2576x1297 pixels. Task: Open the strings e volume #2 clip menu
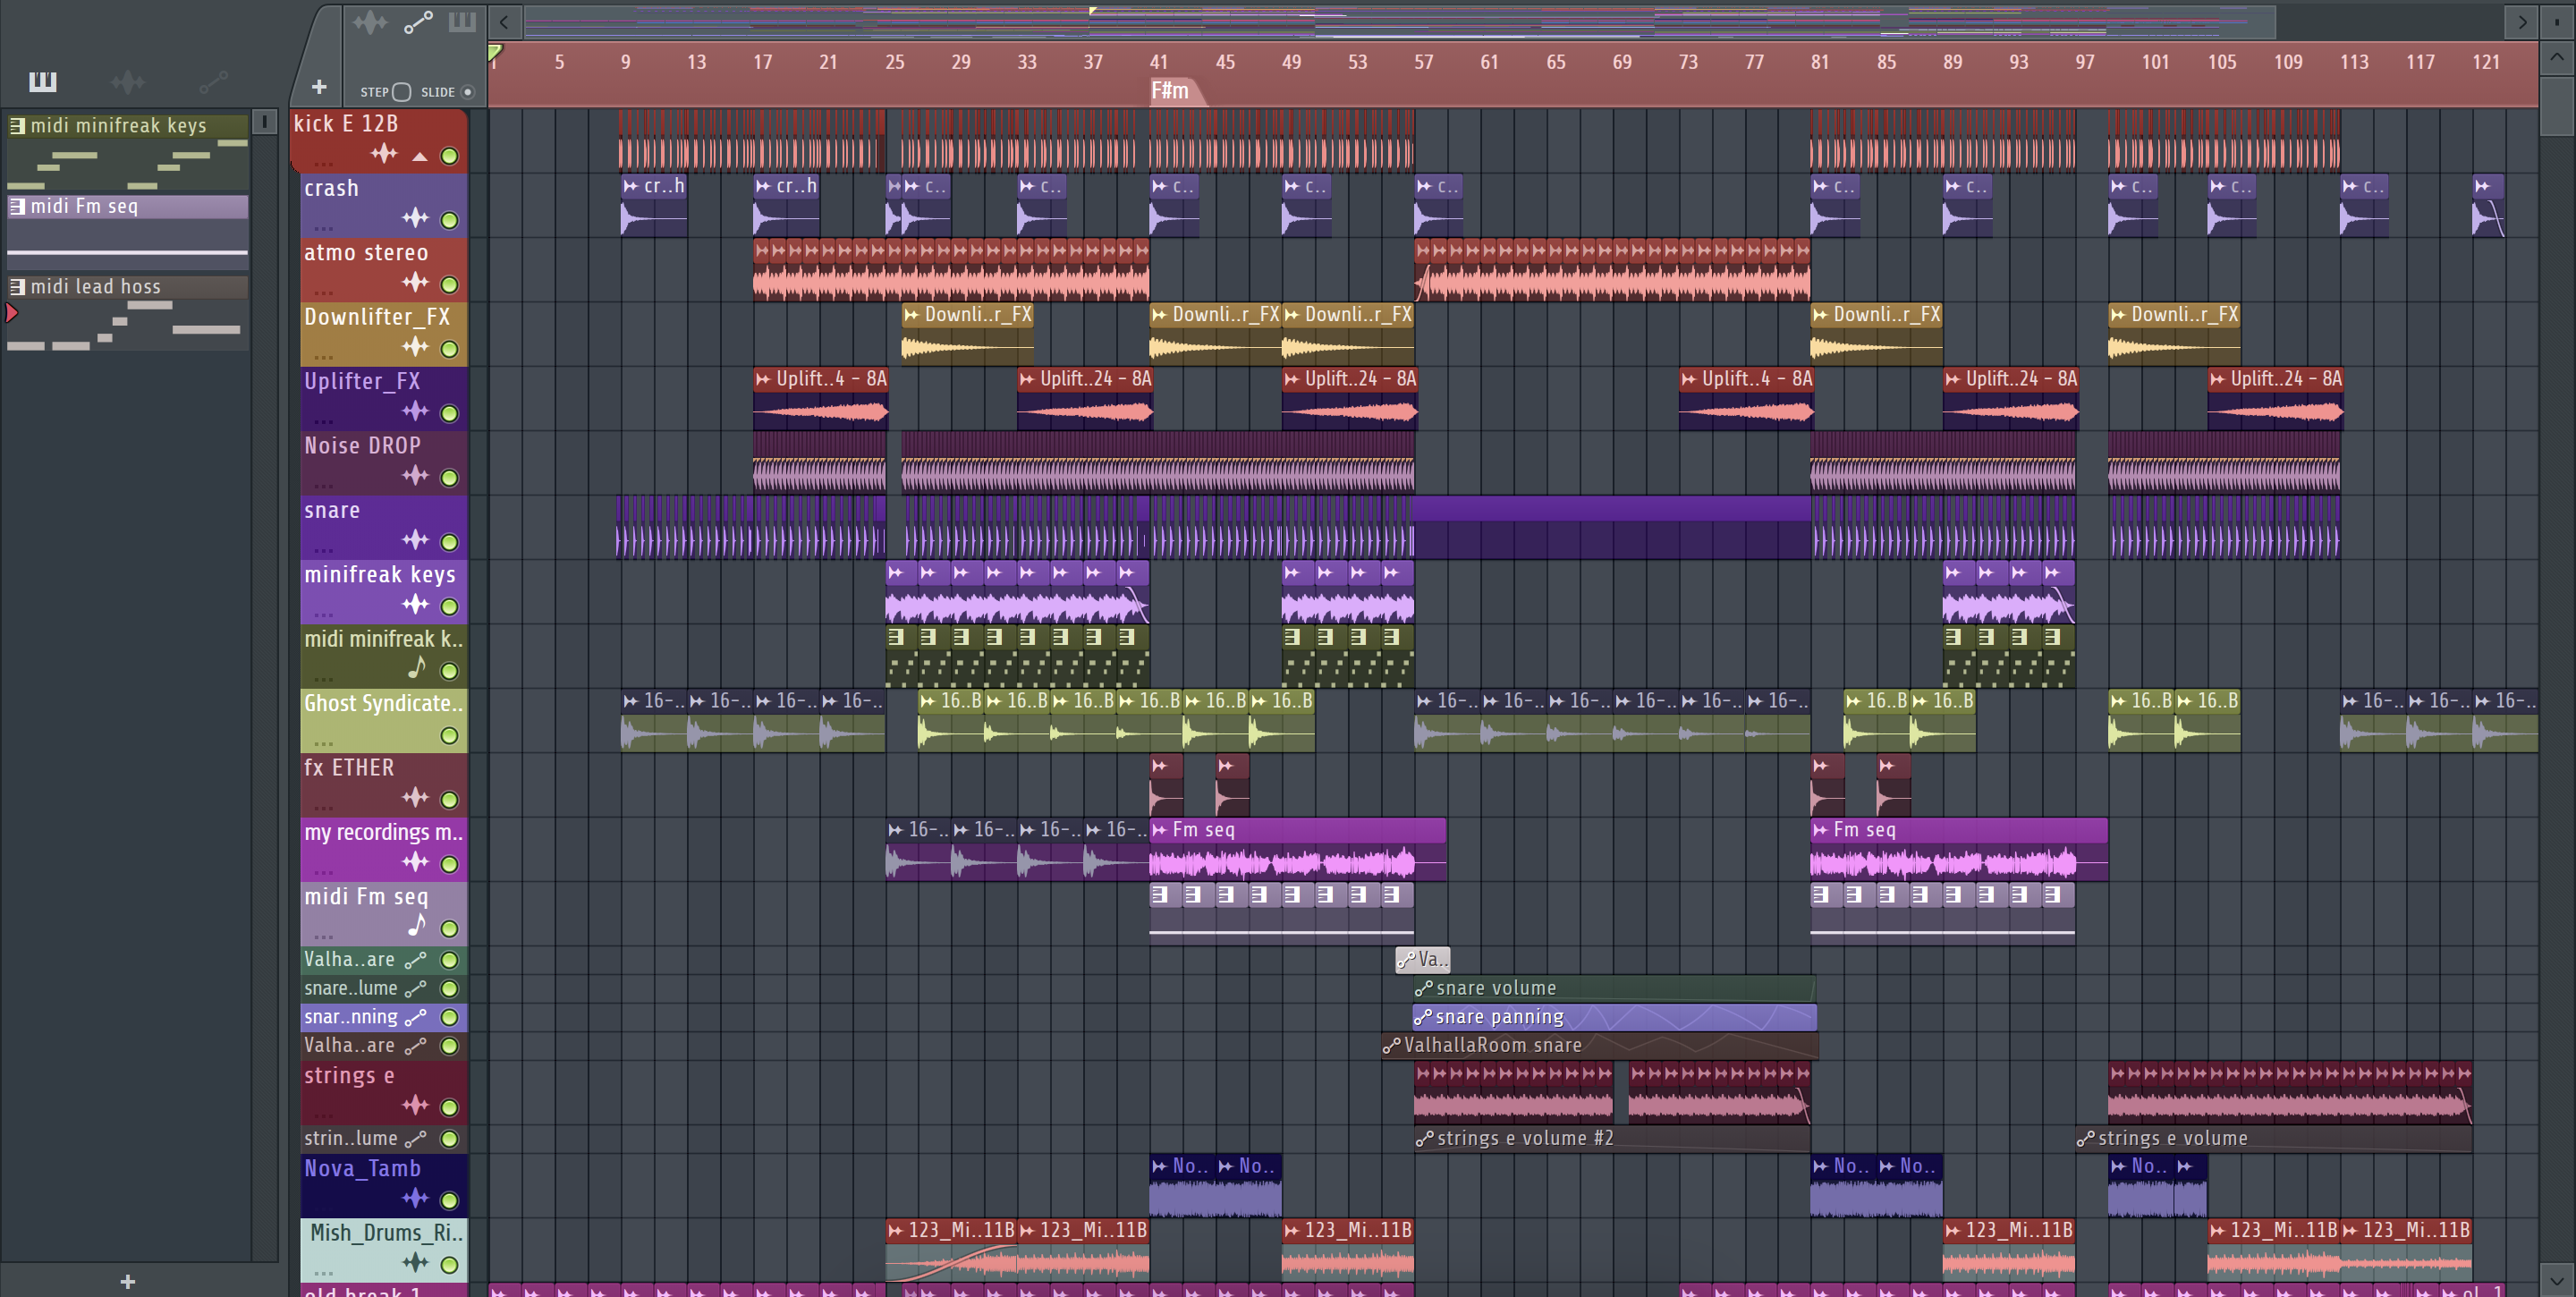(1425, 1138)
